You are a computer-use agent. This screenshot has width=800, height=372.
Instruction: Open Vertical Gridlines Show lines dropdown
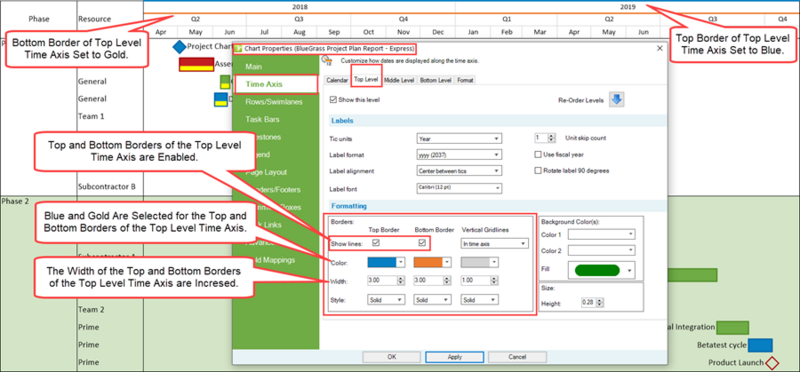[x=494, y=244]
